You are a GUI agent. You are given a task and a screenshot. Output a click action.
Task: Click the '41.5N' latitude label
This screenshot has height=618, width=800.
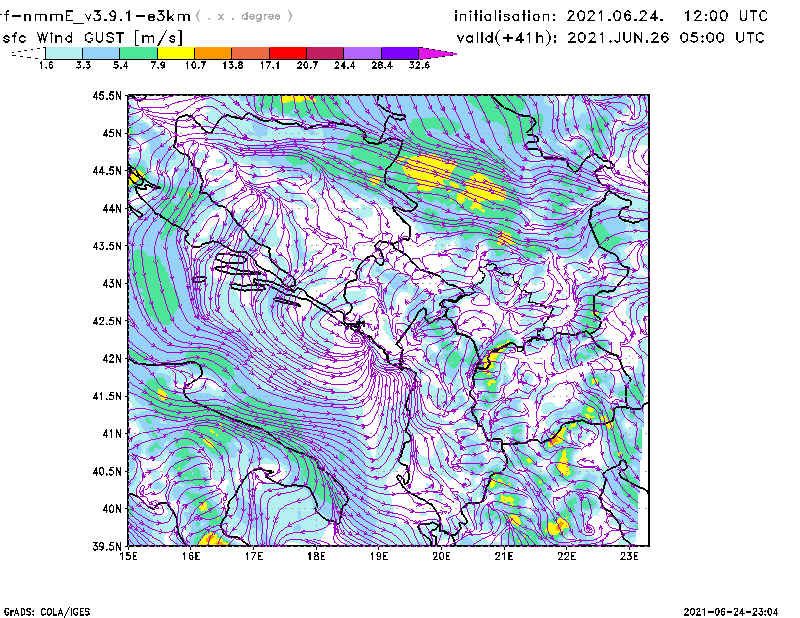[107, 396]
